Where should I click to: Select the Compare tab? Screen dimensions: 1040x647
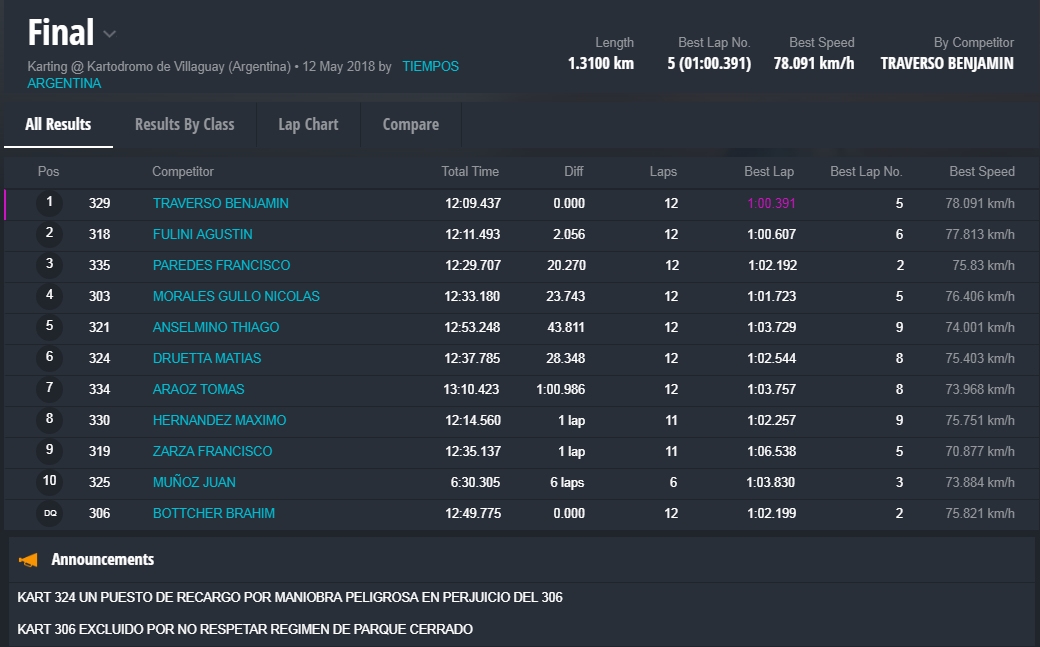click(x=410, y=125)
